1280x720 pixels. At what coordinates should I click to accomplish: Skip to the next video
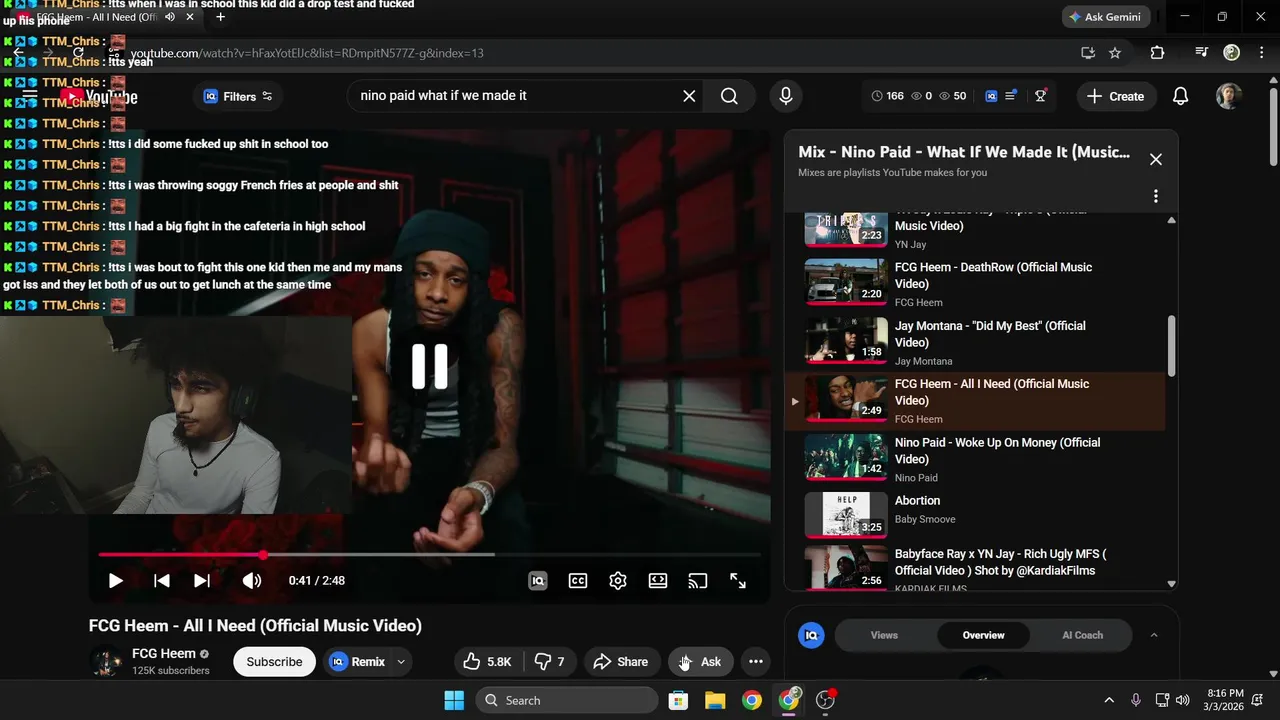pyautogui.click(x=201, y=581)
